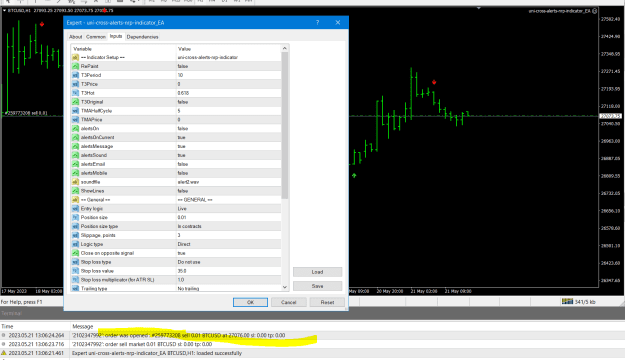The width and height of the screenshot is (625, 360).
Task: Click the help question mark in dialog title bar
Action: (317, 23)
